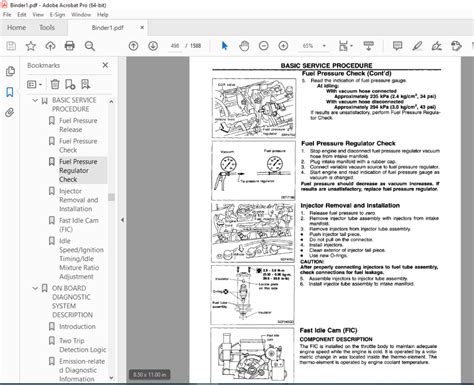Open the File menu
474x385 pixels.
pos(7,15)
